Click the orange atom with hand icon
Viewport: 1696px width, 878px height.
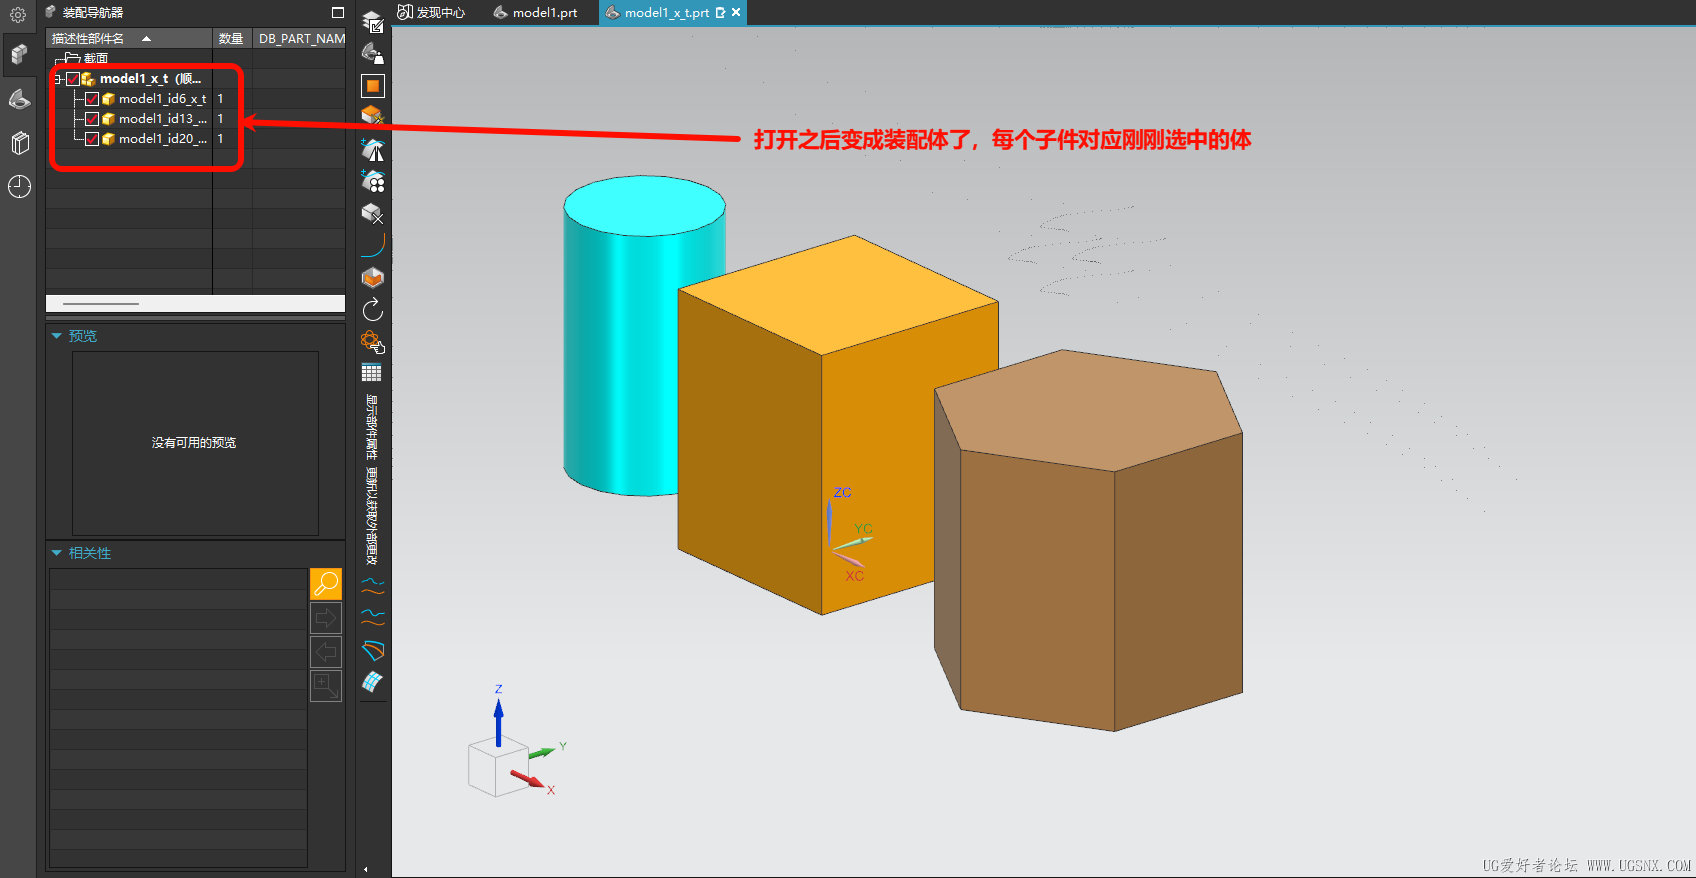373,342
